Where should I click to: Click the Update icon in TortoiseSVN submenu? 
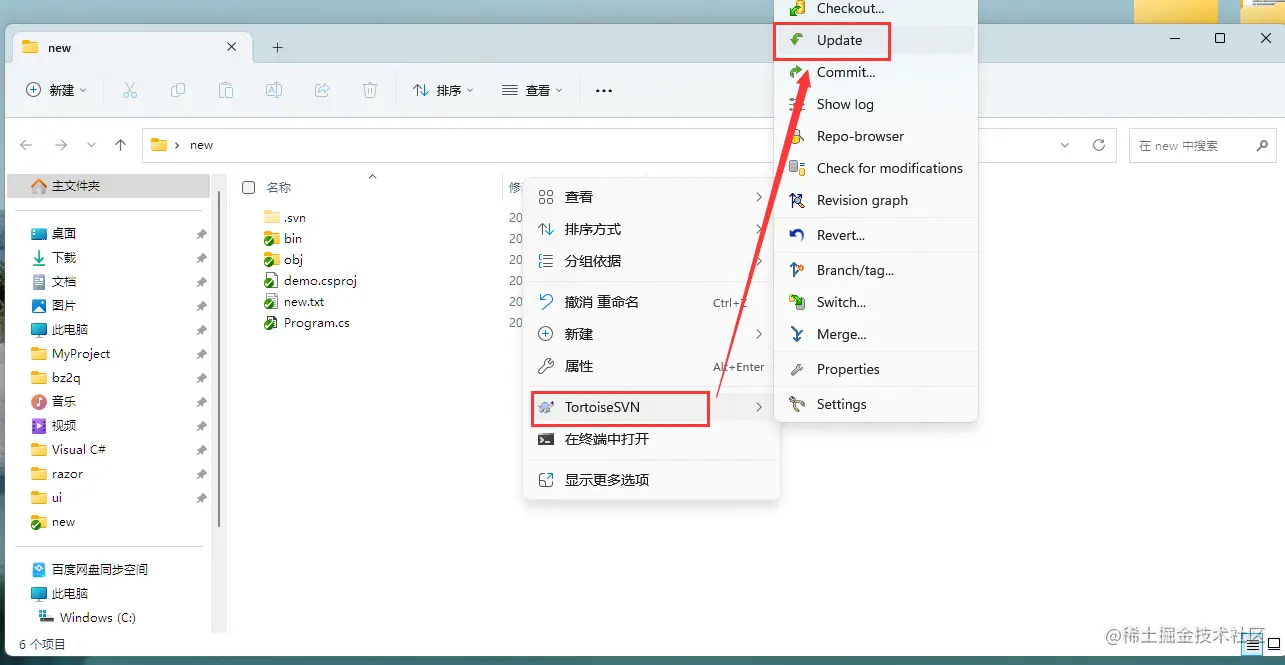797,40
